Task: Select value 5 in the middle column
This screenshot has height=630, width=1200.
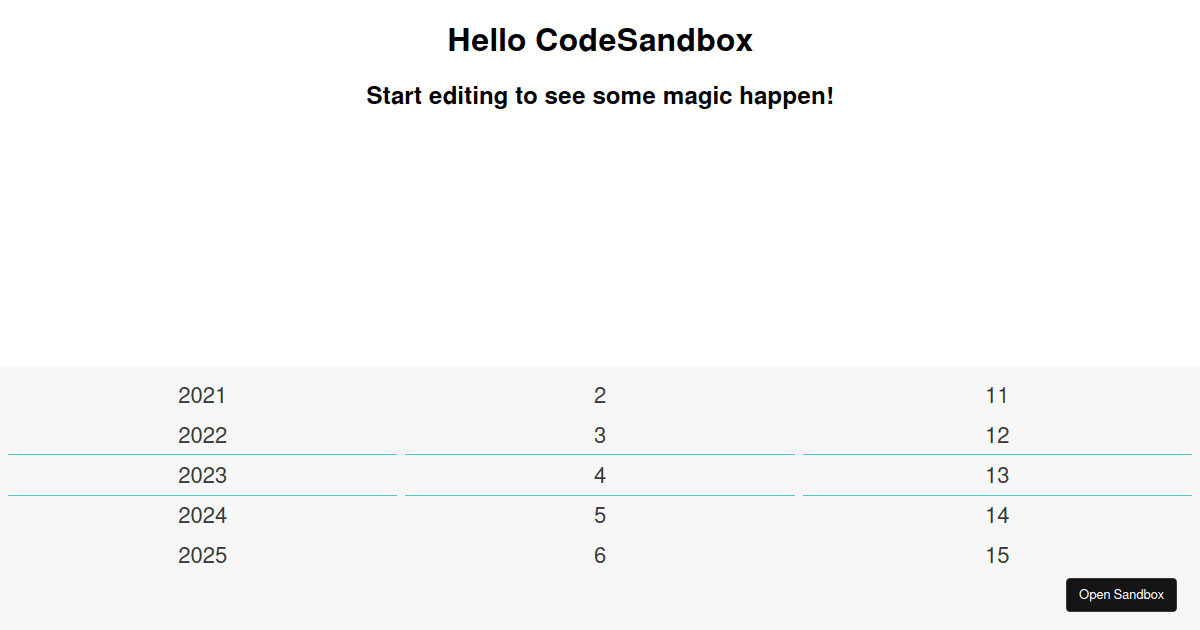Action: click(x=600, y=515)
